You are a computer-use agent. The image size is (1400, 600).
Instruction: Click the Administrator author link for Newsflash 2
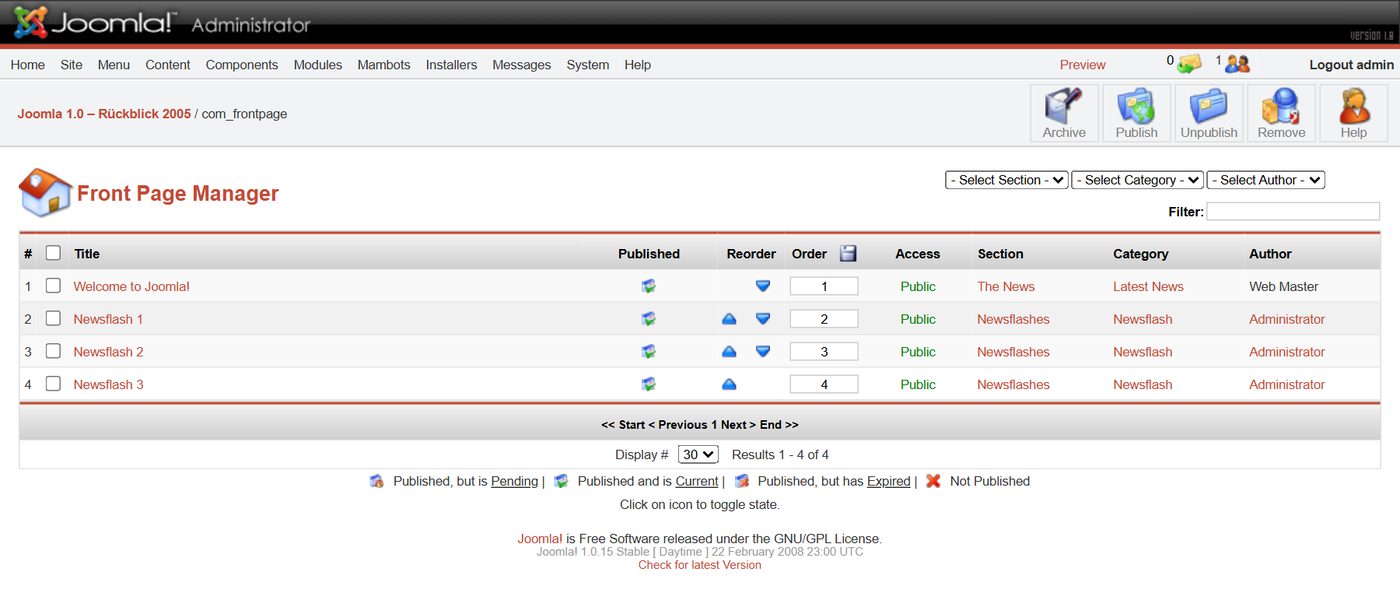[1287, 351]
